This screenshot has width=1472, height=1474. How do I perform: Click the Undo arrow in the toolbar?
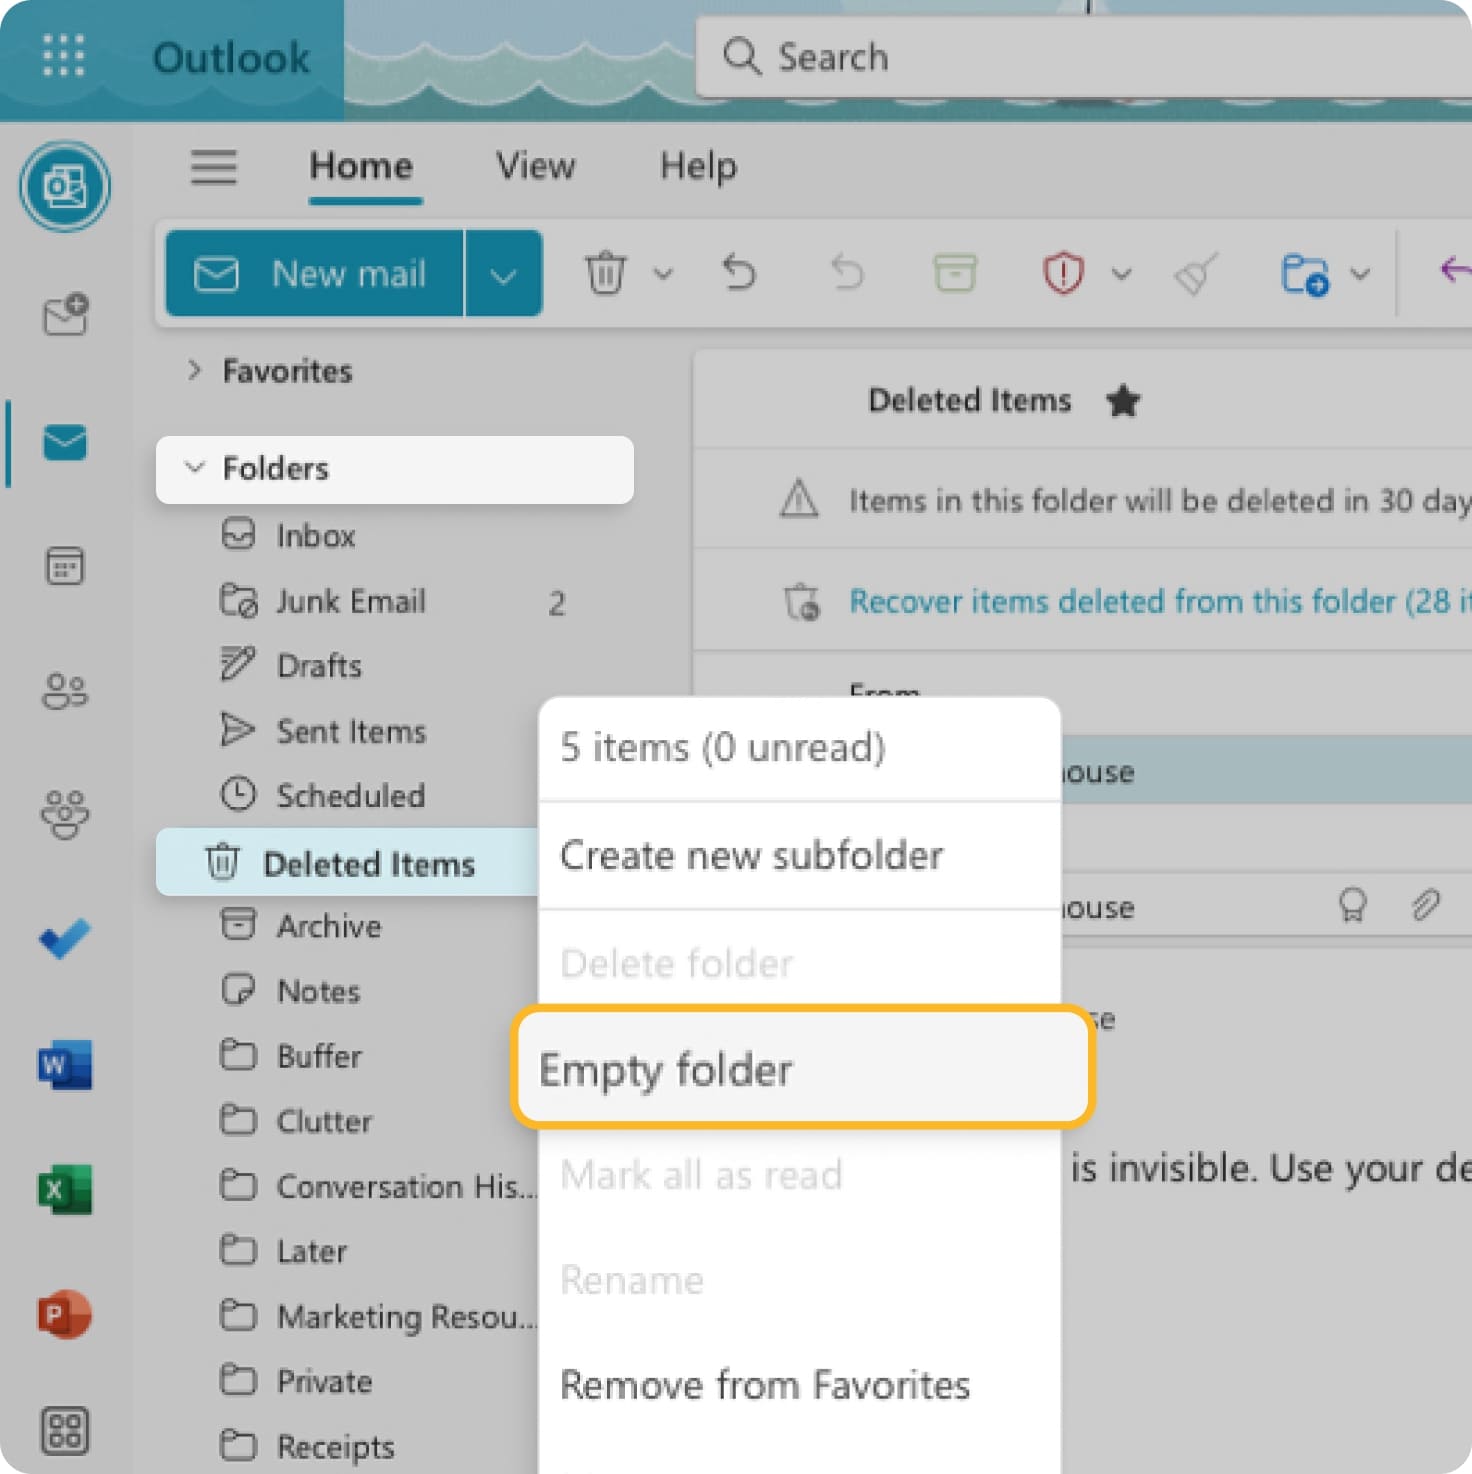point(739,273)
